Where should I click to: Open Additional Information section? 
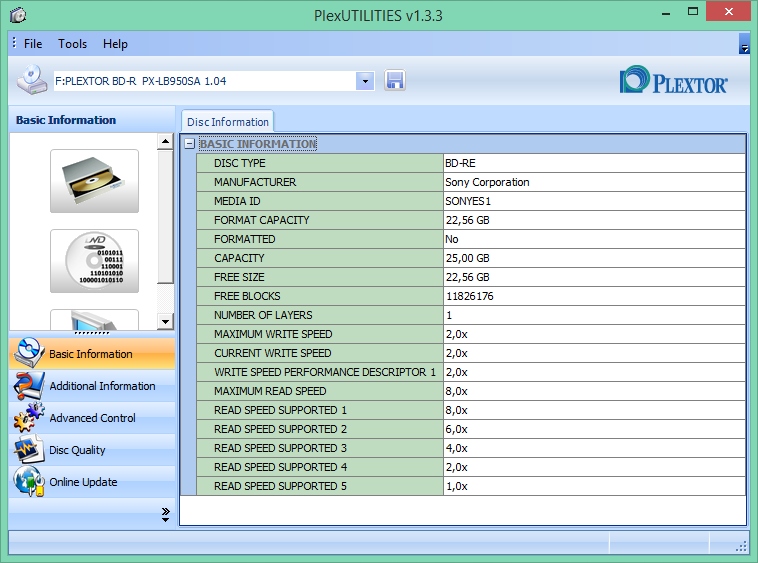(x=92, y=386)
